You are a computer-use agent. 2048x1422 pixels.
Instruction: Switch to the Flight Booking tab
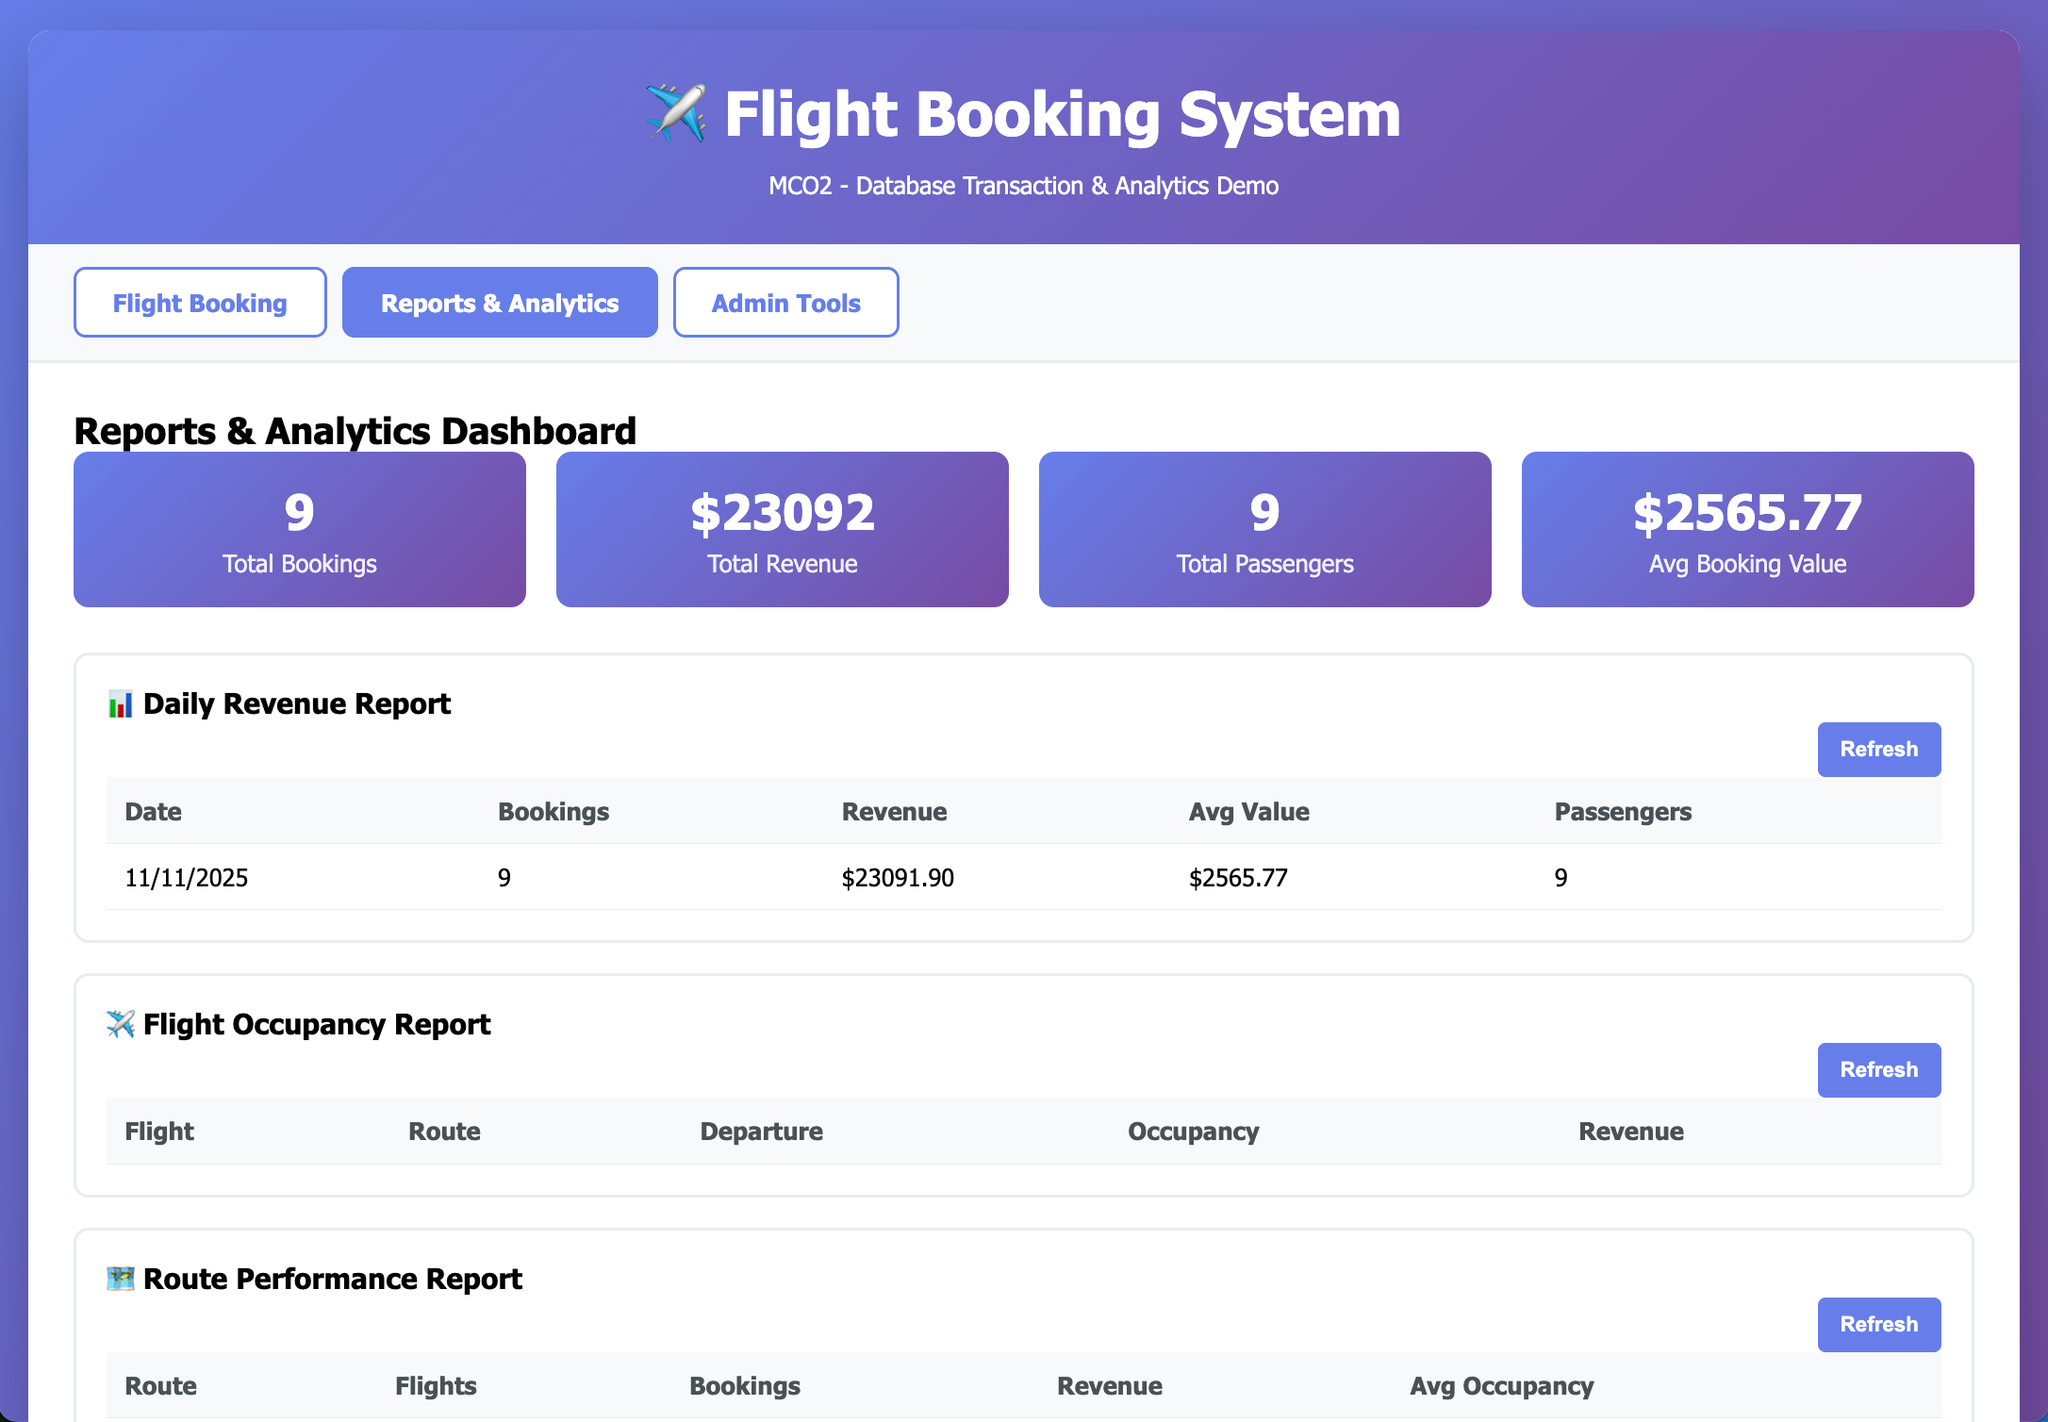[x=200, y=302]
